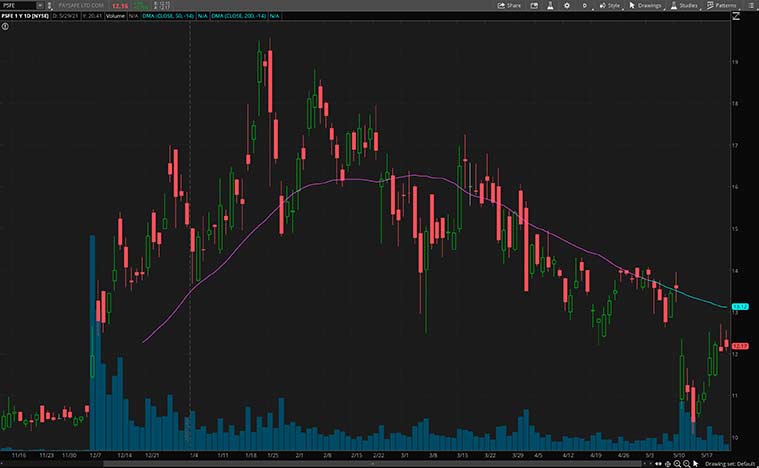Image resolution: width=759 pixels, height=468 pixels.
Task: Select the pointer cursor tool at bottom
Action: (696, 464)
